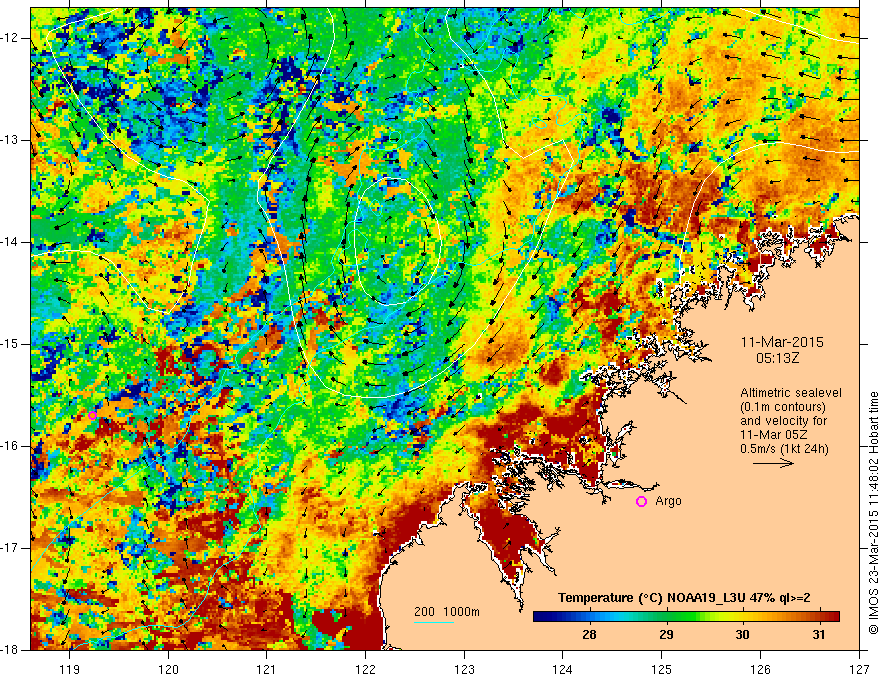880x680 pixels.
Task: Click the velocity reference arrow in the legend
Action: pyautogui.click(x=773, y=463)
